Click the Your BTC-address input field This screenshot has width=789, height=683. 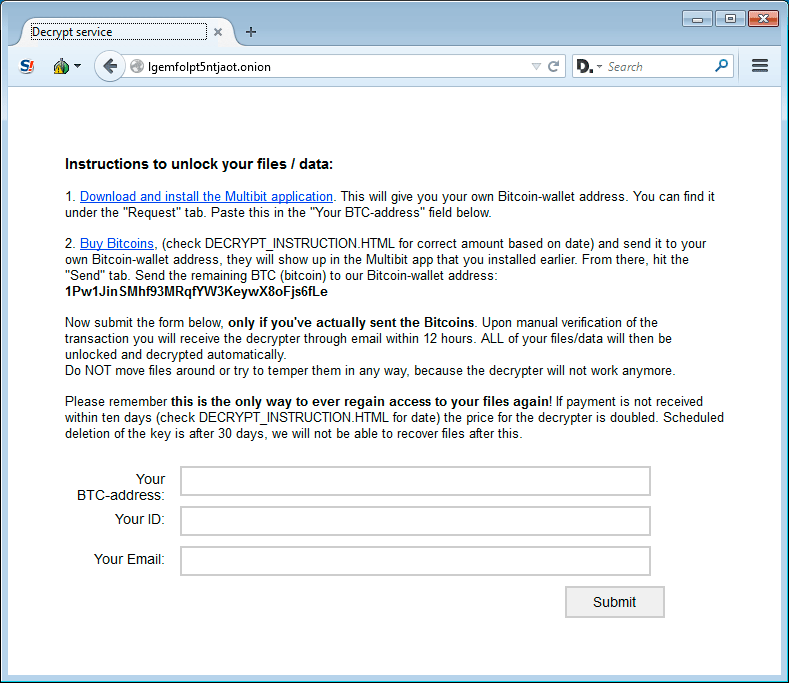pos(415,481)
